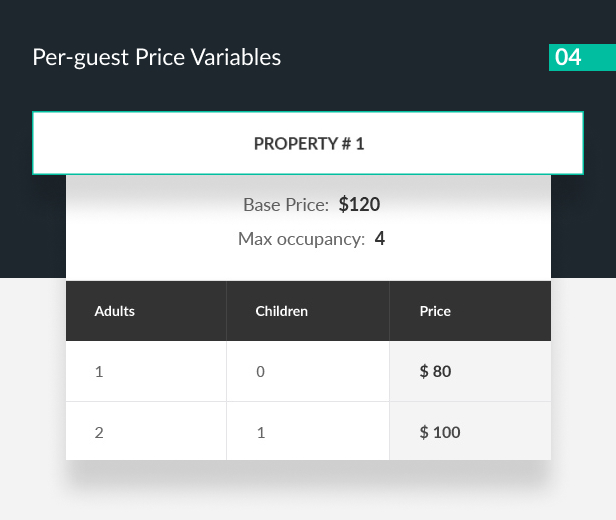Viewport: 616px width, 520px height.
Task: Select the green 04 badge
Action: (582, 57)
